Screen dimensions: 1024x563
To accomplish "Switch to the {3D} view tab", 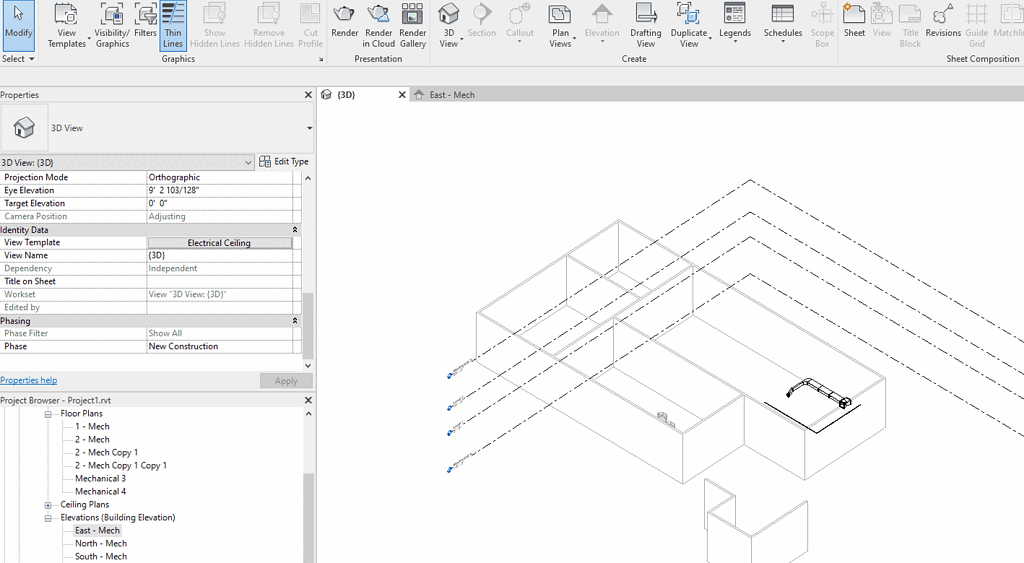I will pos(346,95).
